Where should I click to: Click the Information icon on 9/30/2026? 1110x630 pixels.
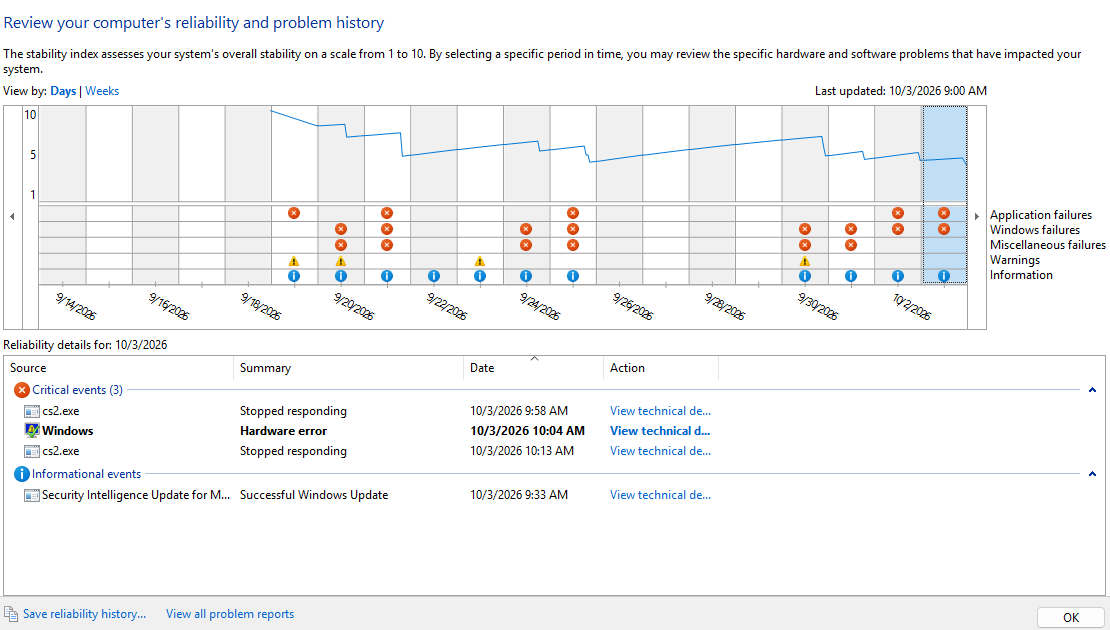click(x=804, y=276)
